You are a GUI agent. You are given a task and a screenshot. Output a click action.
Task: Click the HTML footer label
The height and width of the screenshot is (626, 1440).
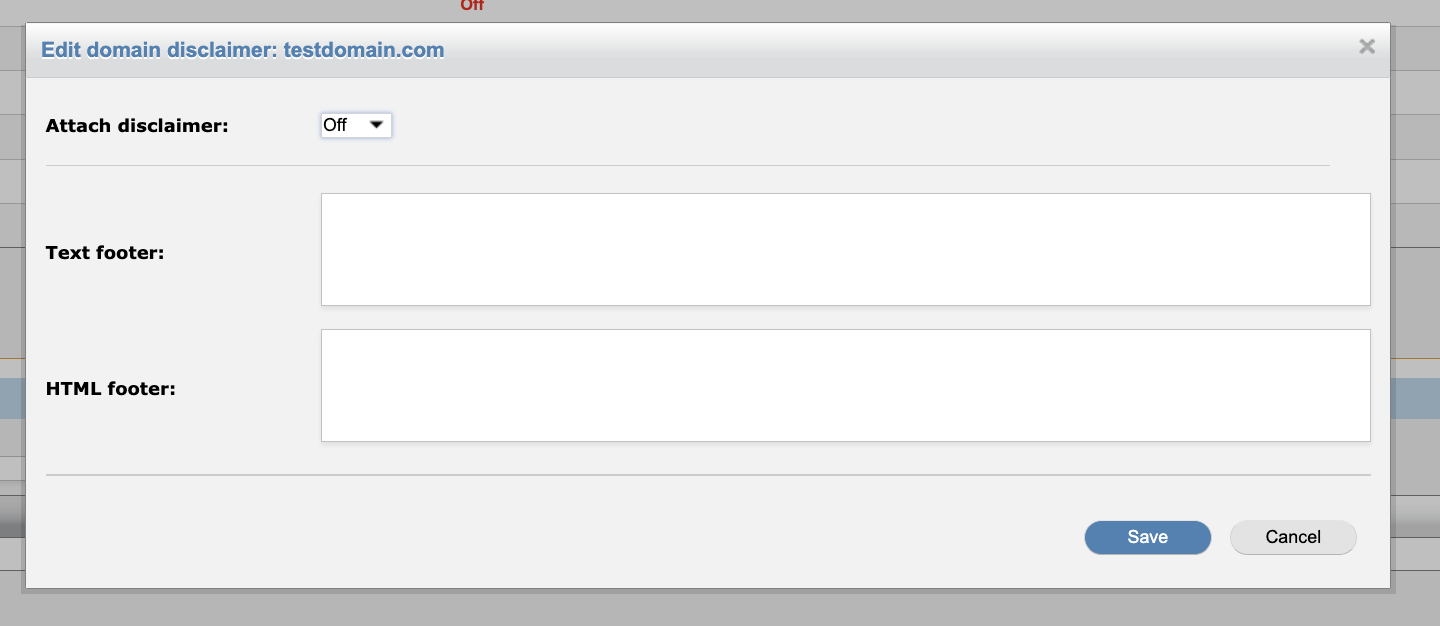[109, 388]
